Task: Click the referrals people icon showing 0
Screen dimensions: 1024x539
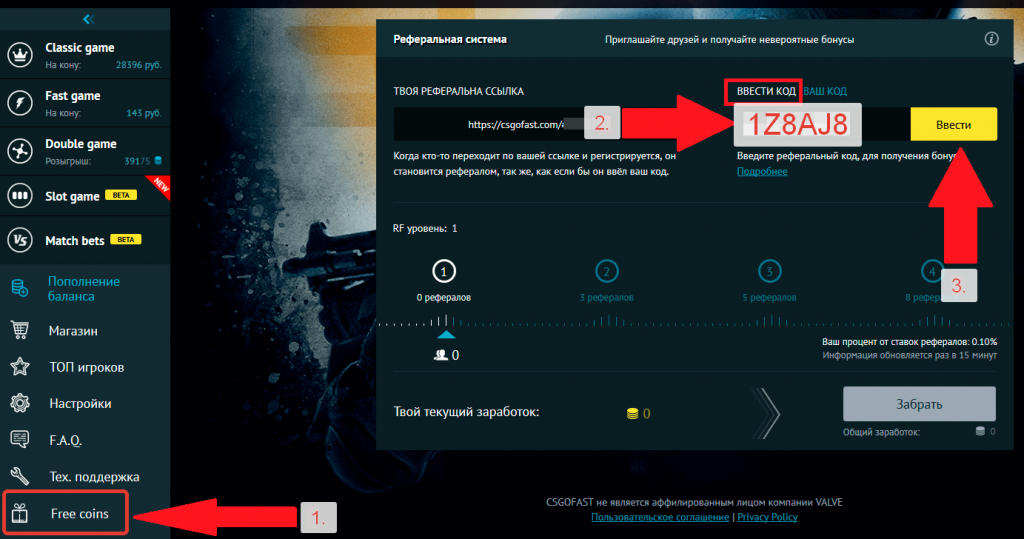Action: 441,355
